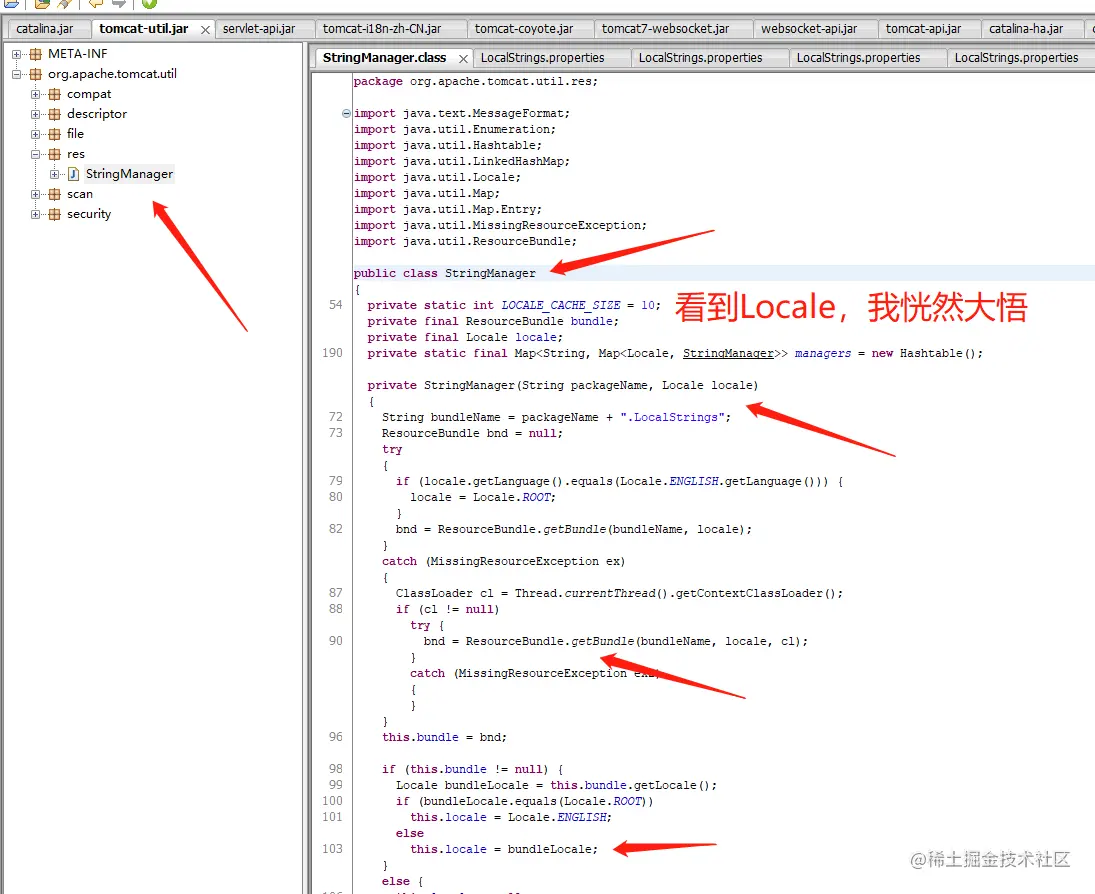Click the descriptor package icon

[x=54, y=114]
